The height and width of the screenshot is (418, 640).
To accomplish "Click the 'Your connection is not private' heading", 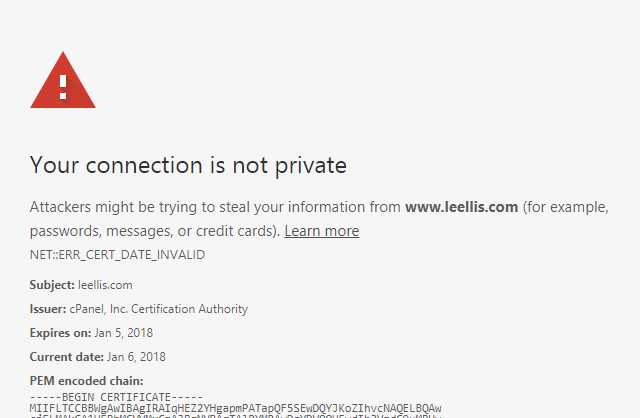I will tap(188, 166).
